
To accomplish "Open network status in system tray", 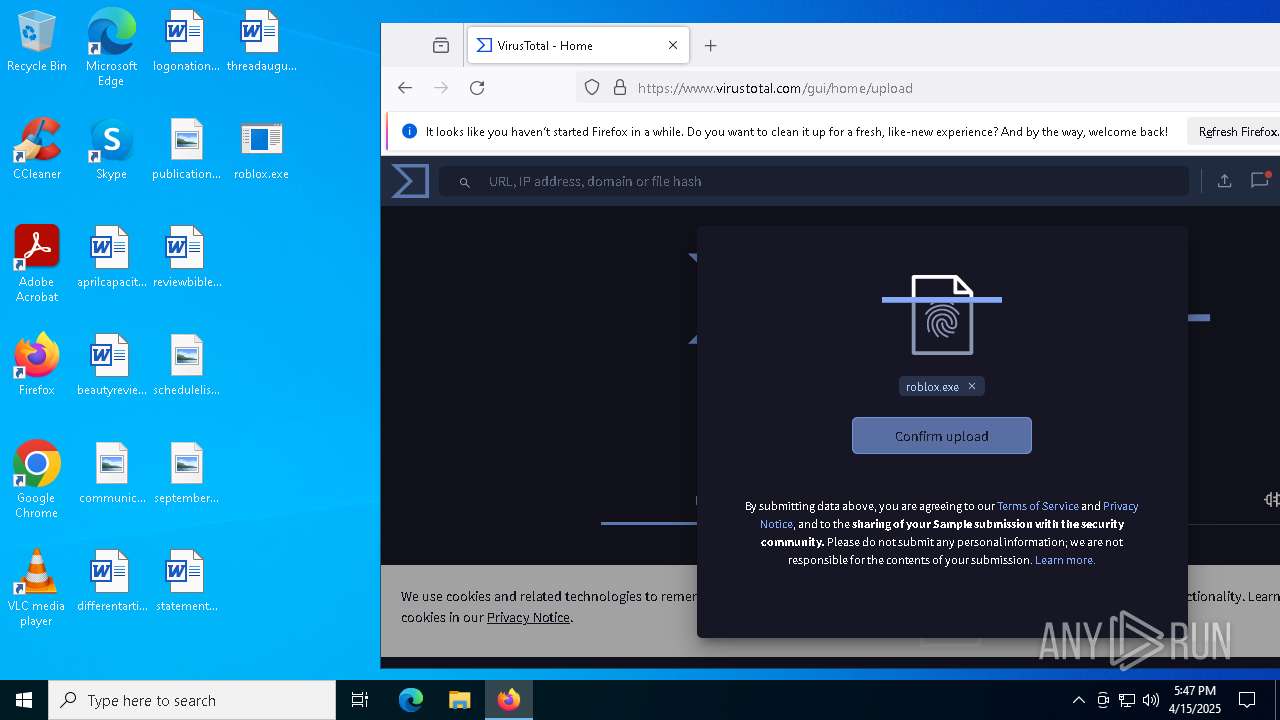I will 1127,700.
